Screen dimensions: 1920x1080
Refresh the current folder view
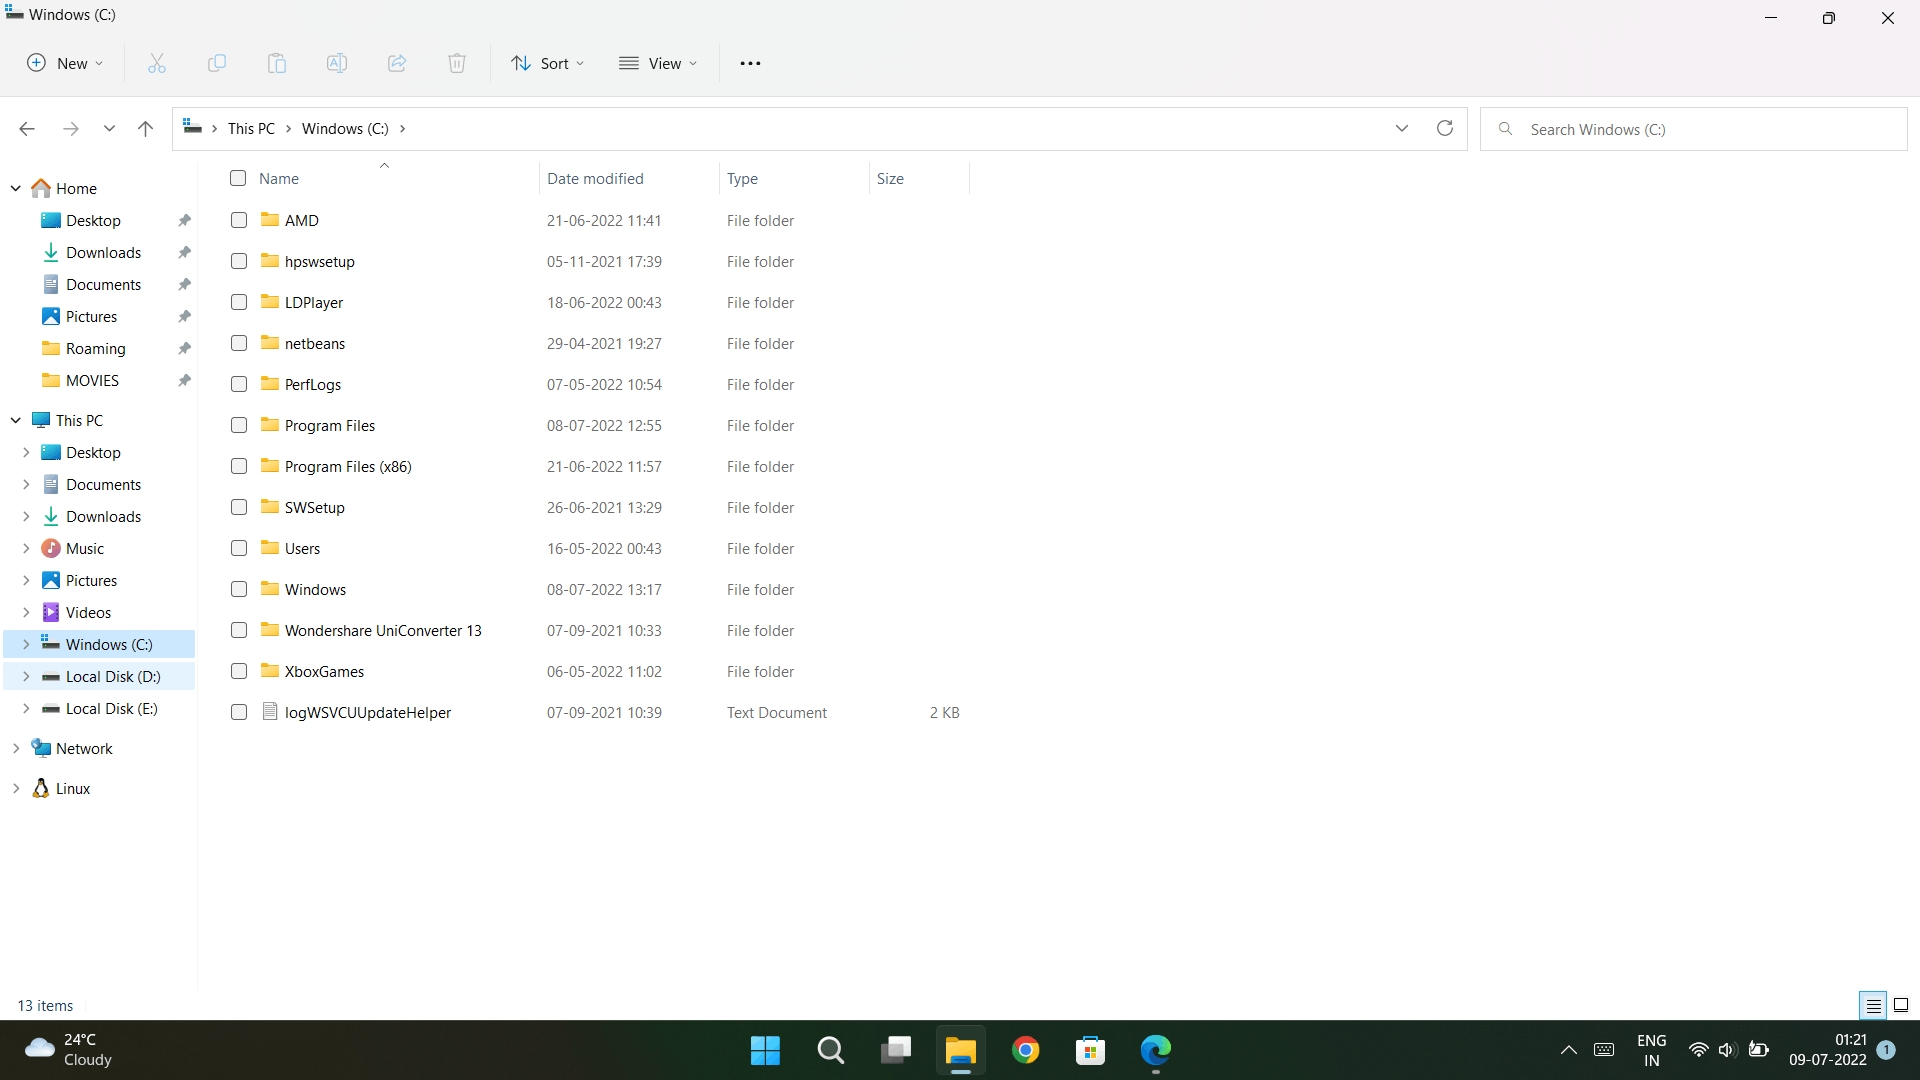1444,128
